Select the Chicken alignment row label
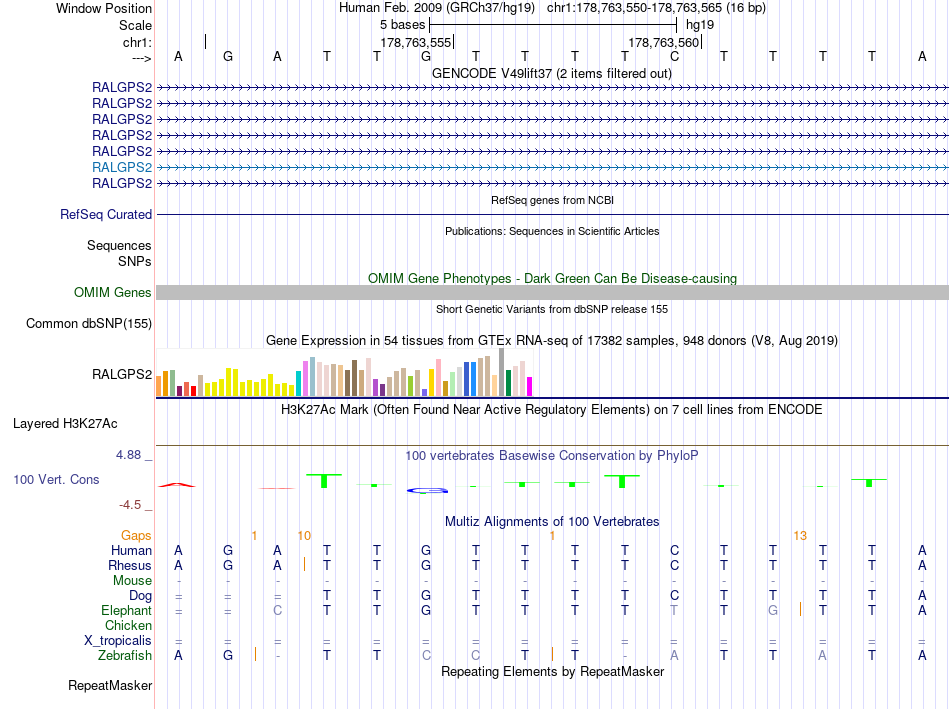The width and height of the screenshot is (950, 709). click(x=128, y=625)
